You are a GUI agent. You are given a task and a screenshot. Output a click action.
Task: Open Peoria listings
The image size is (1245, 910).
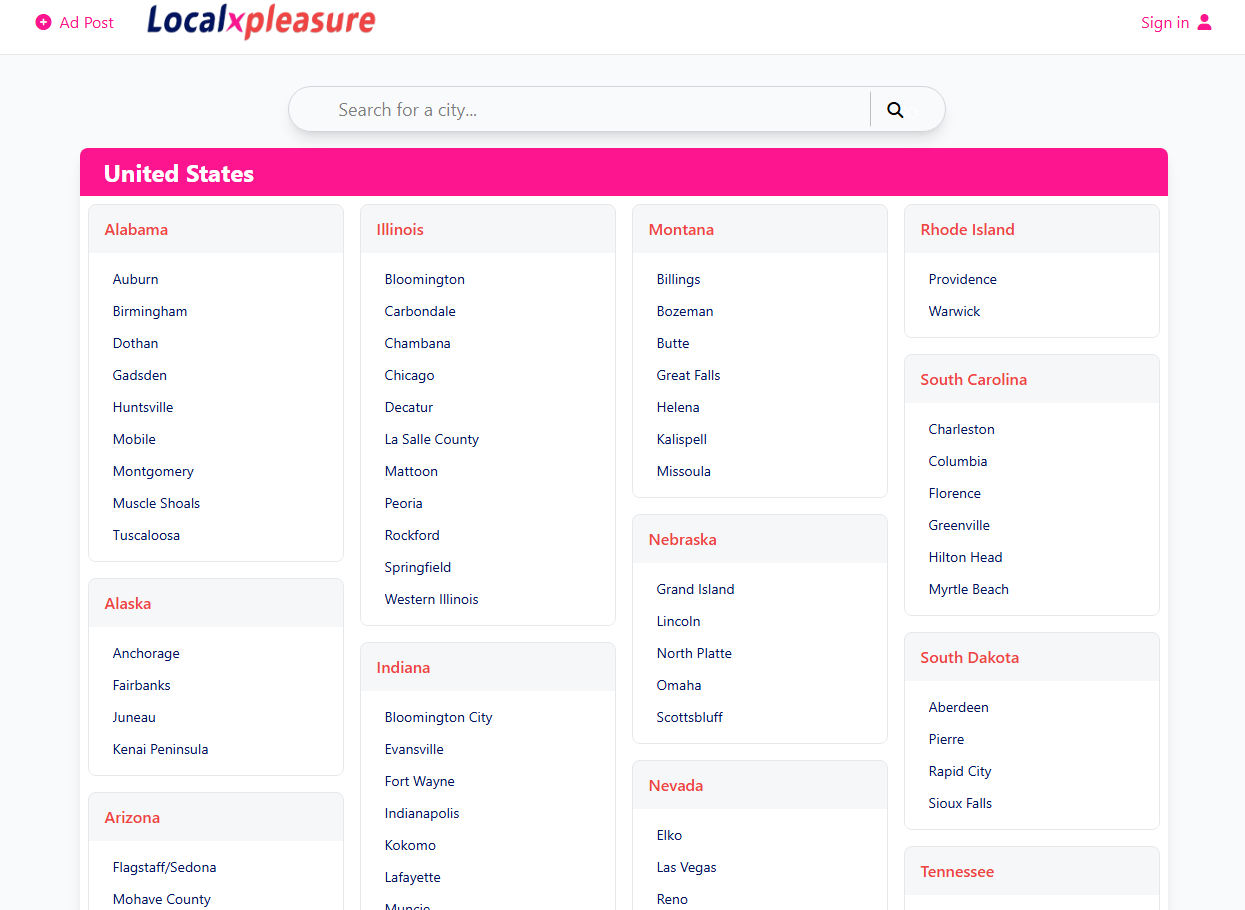(x=403, y=503)
